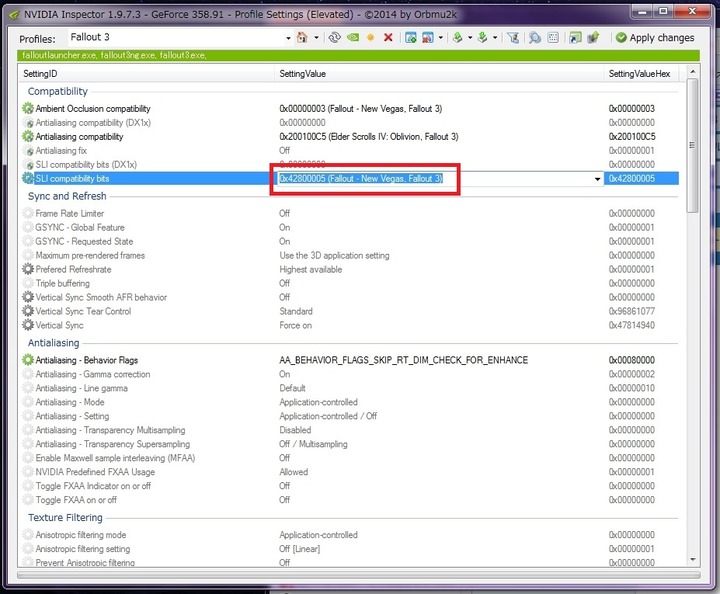This screenshot has width=720, height=594.
Task: Select the Antialiasing fix setting
Action: [x=349, y=151]
